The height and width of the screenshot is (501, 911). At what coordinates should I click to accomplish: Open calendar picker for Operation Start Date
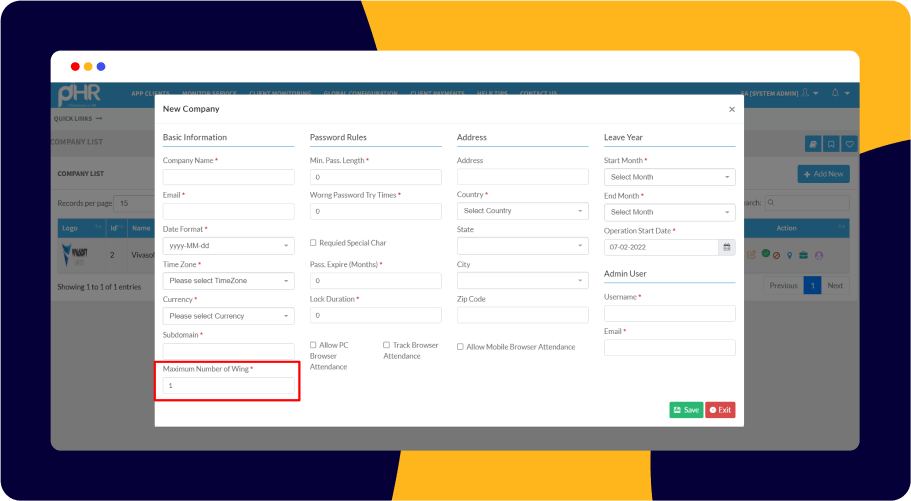point(727,247)
